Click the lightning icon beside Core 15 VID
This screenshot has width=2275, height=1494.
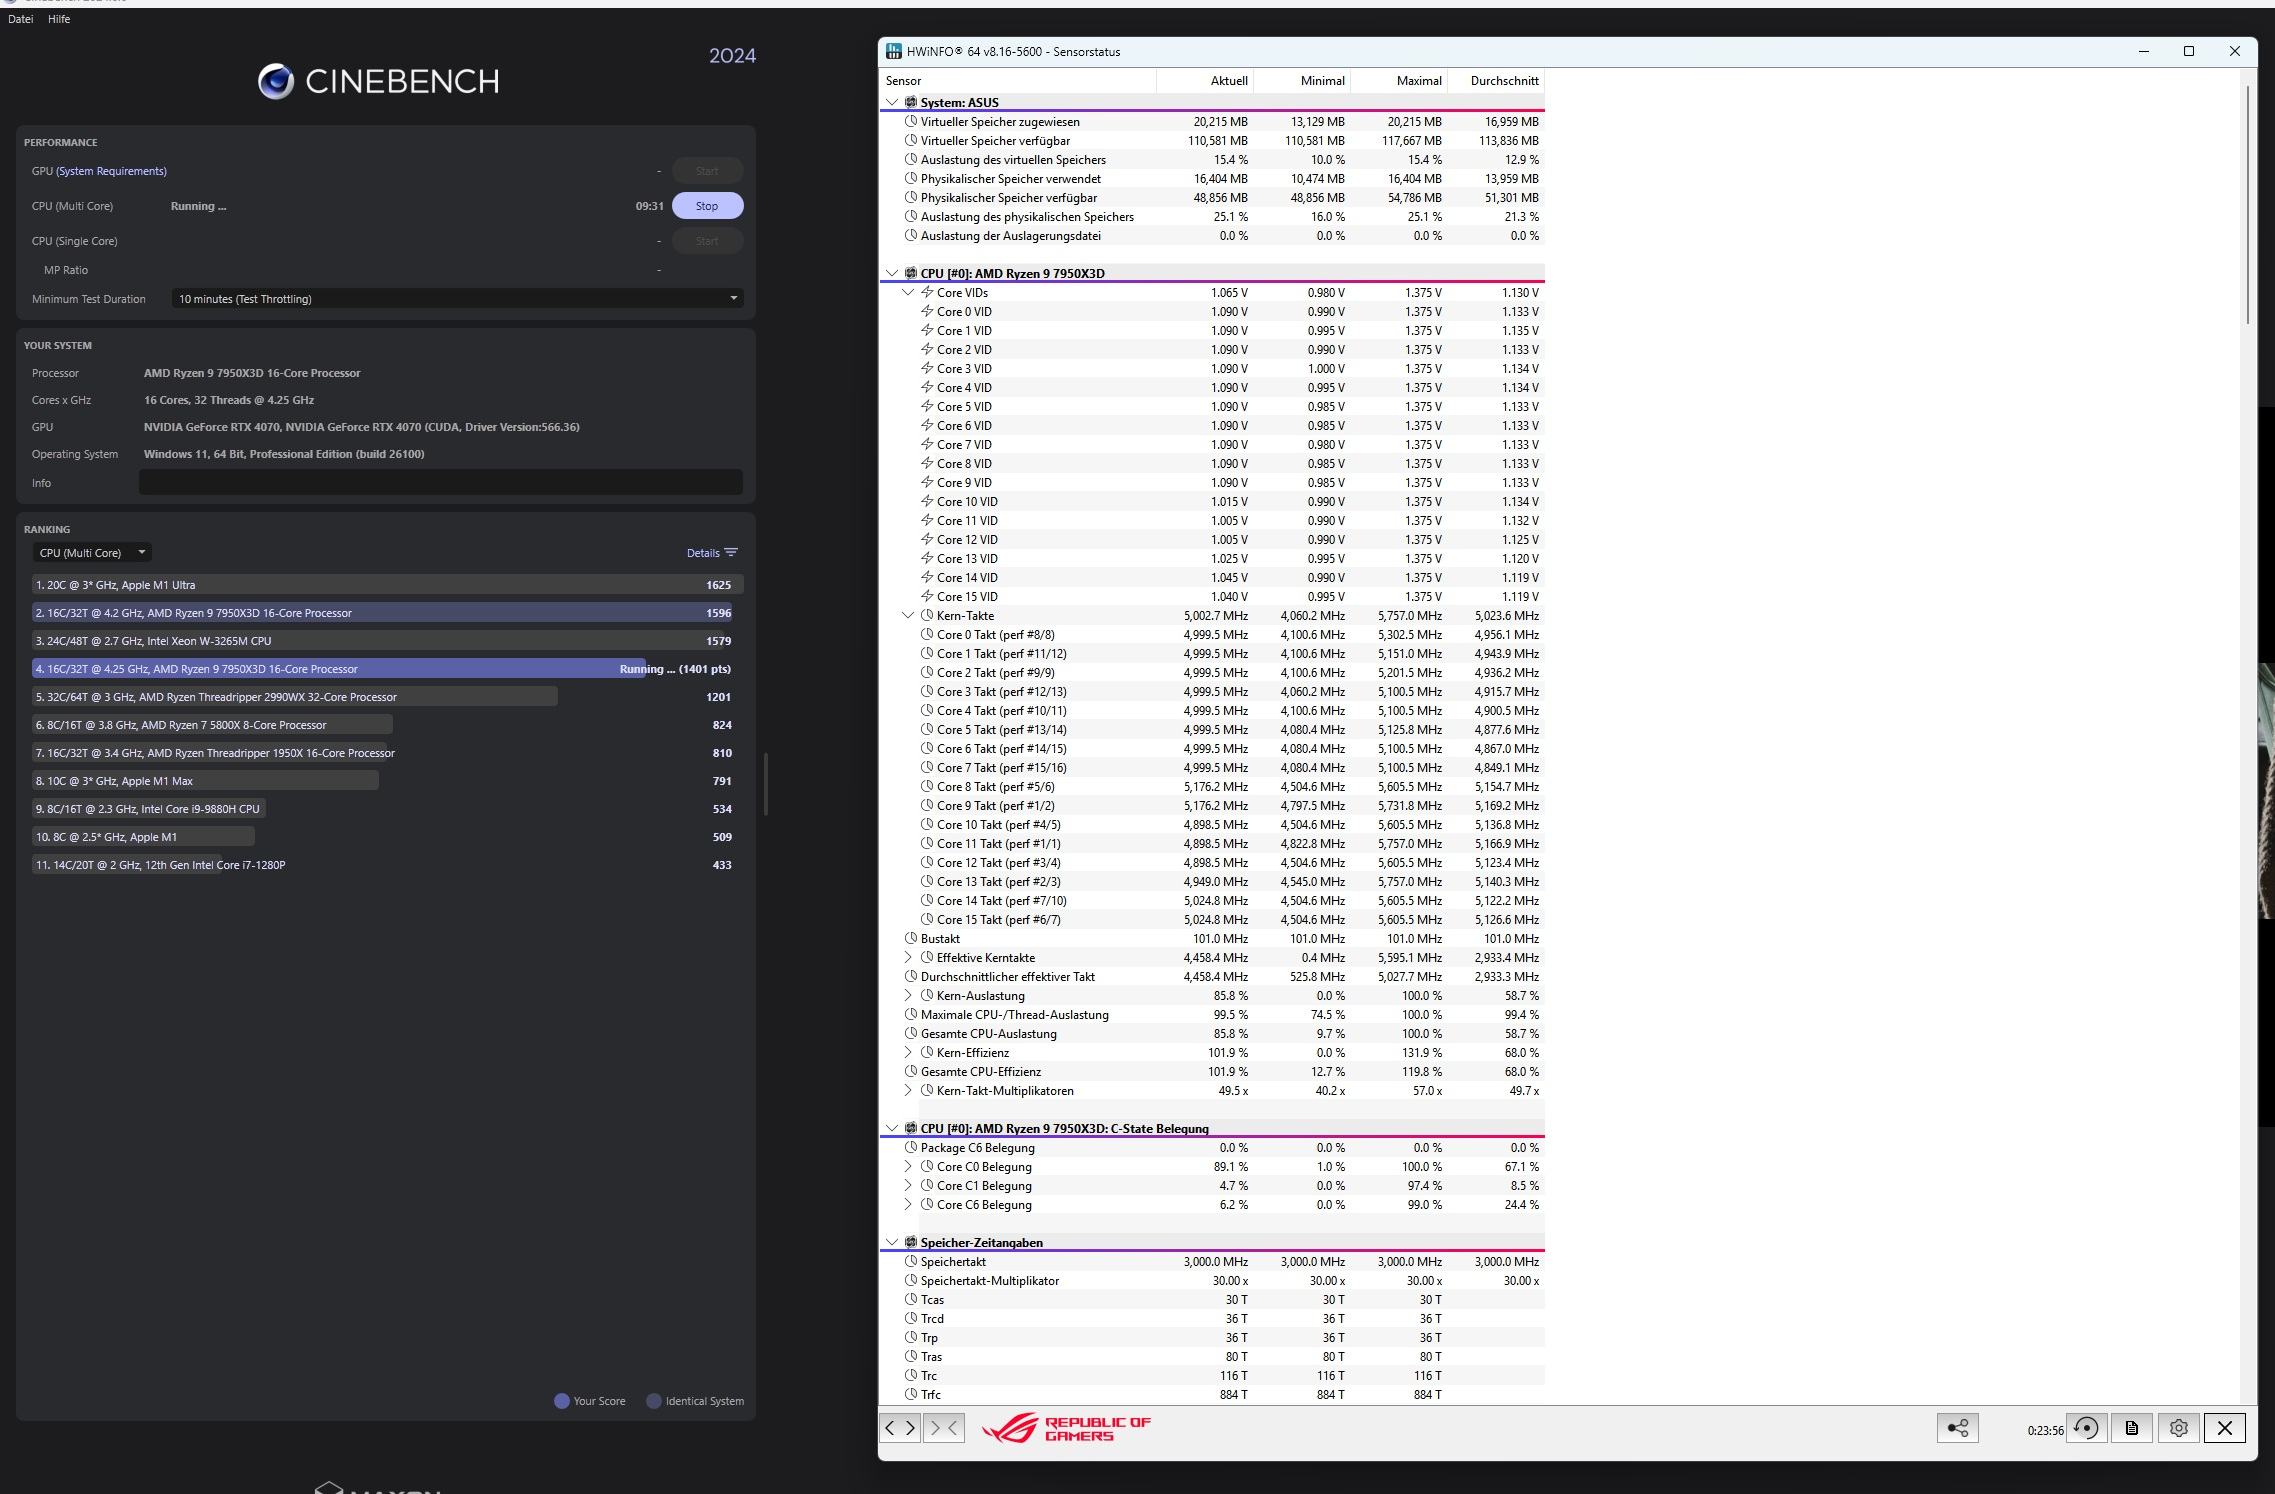tap(927, 596)
